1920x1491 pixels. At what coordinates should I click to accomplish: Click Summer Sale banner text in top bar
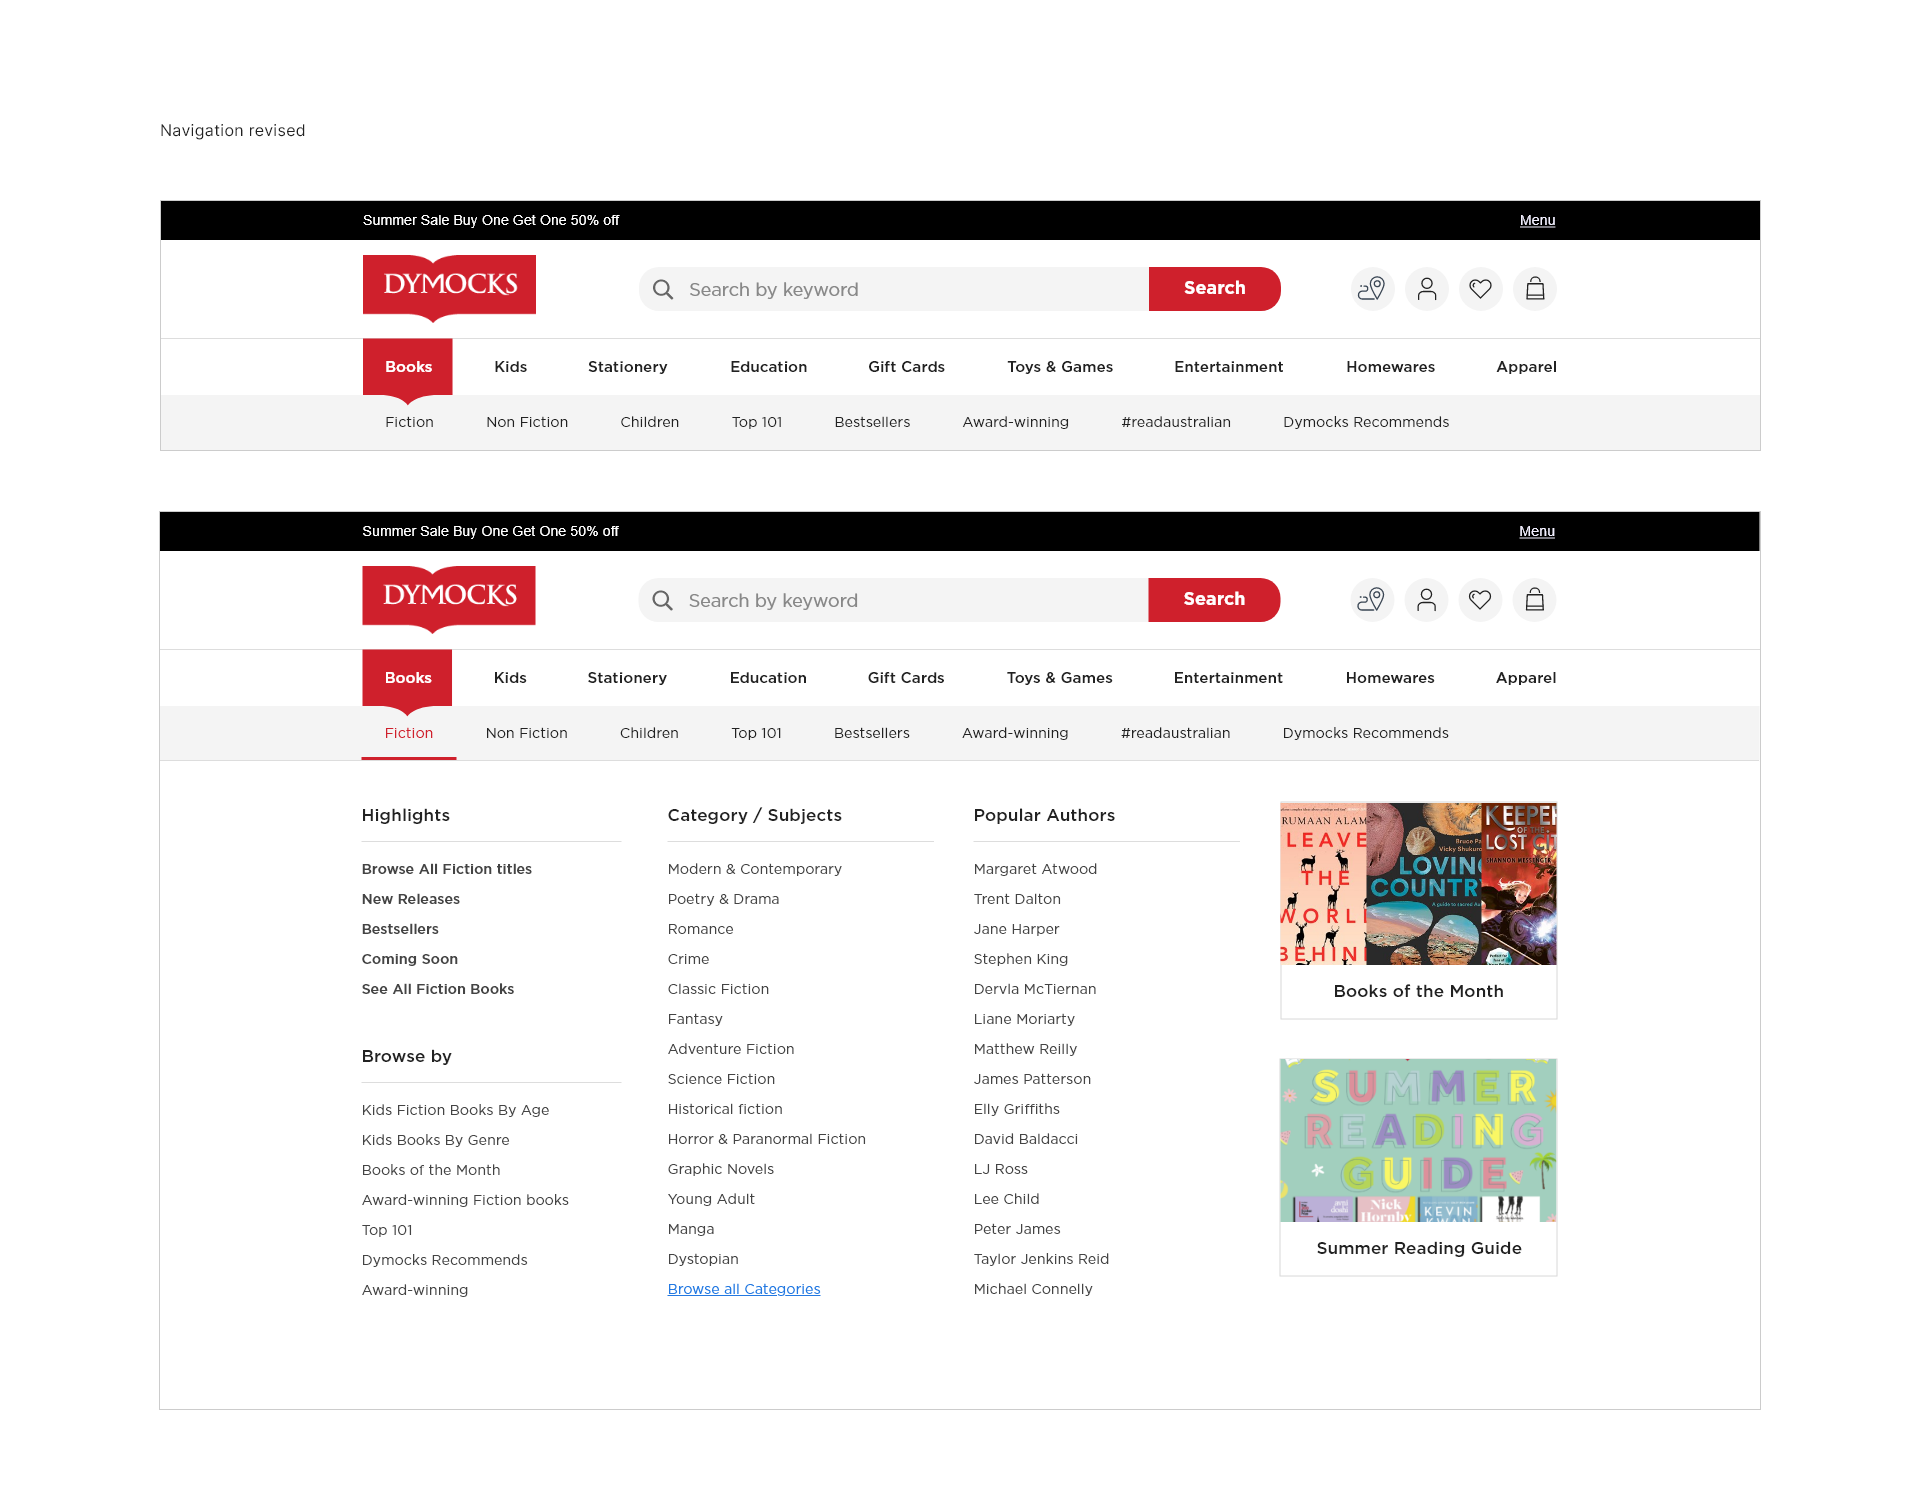point(491,220)
